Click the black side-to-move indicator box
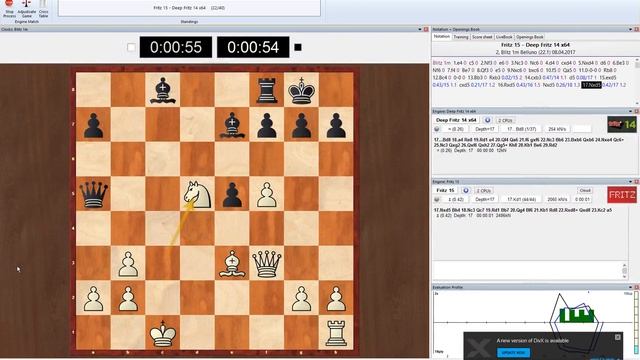 pyautogui.click(x=298, y=47)
